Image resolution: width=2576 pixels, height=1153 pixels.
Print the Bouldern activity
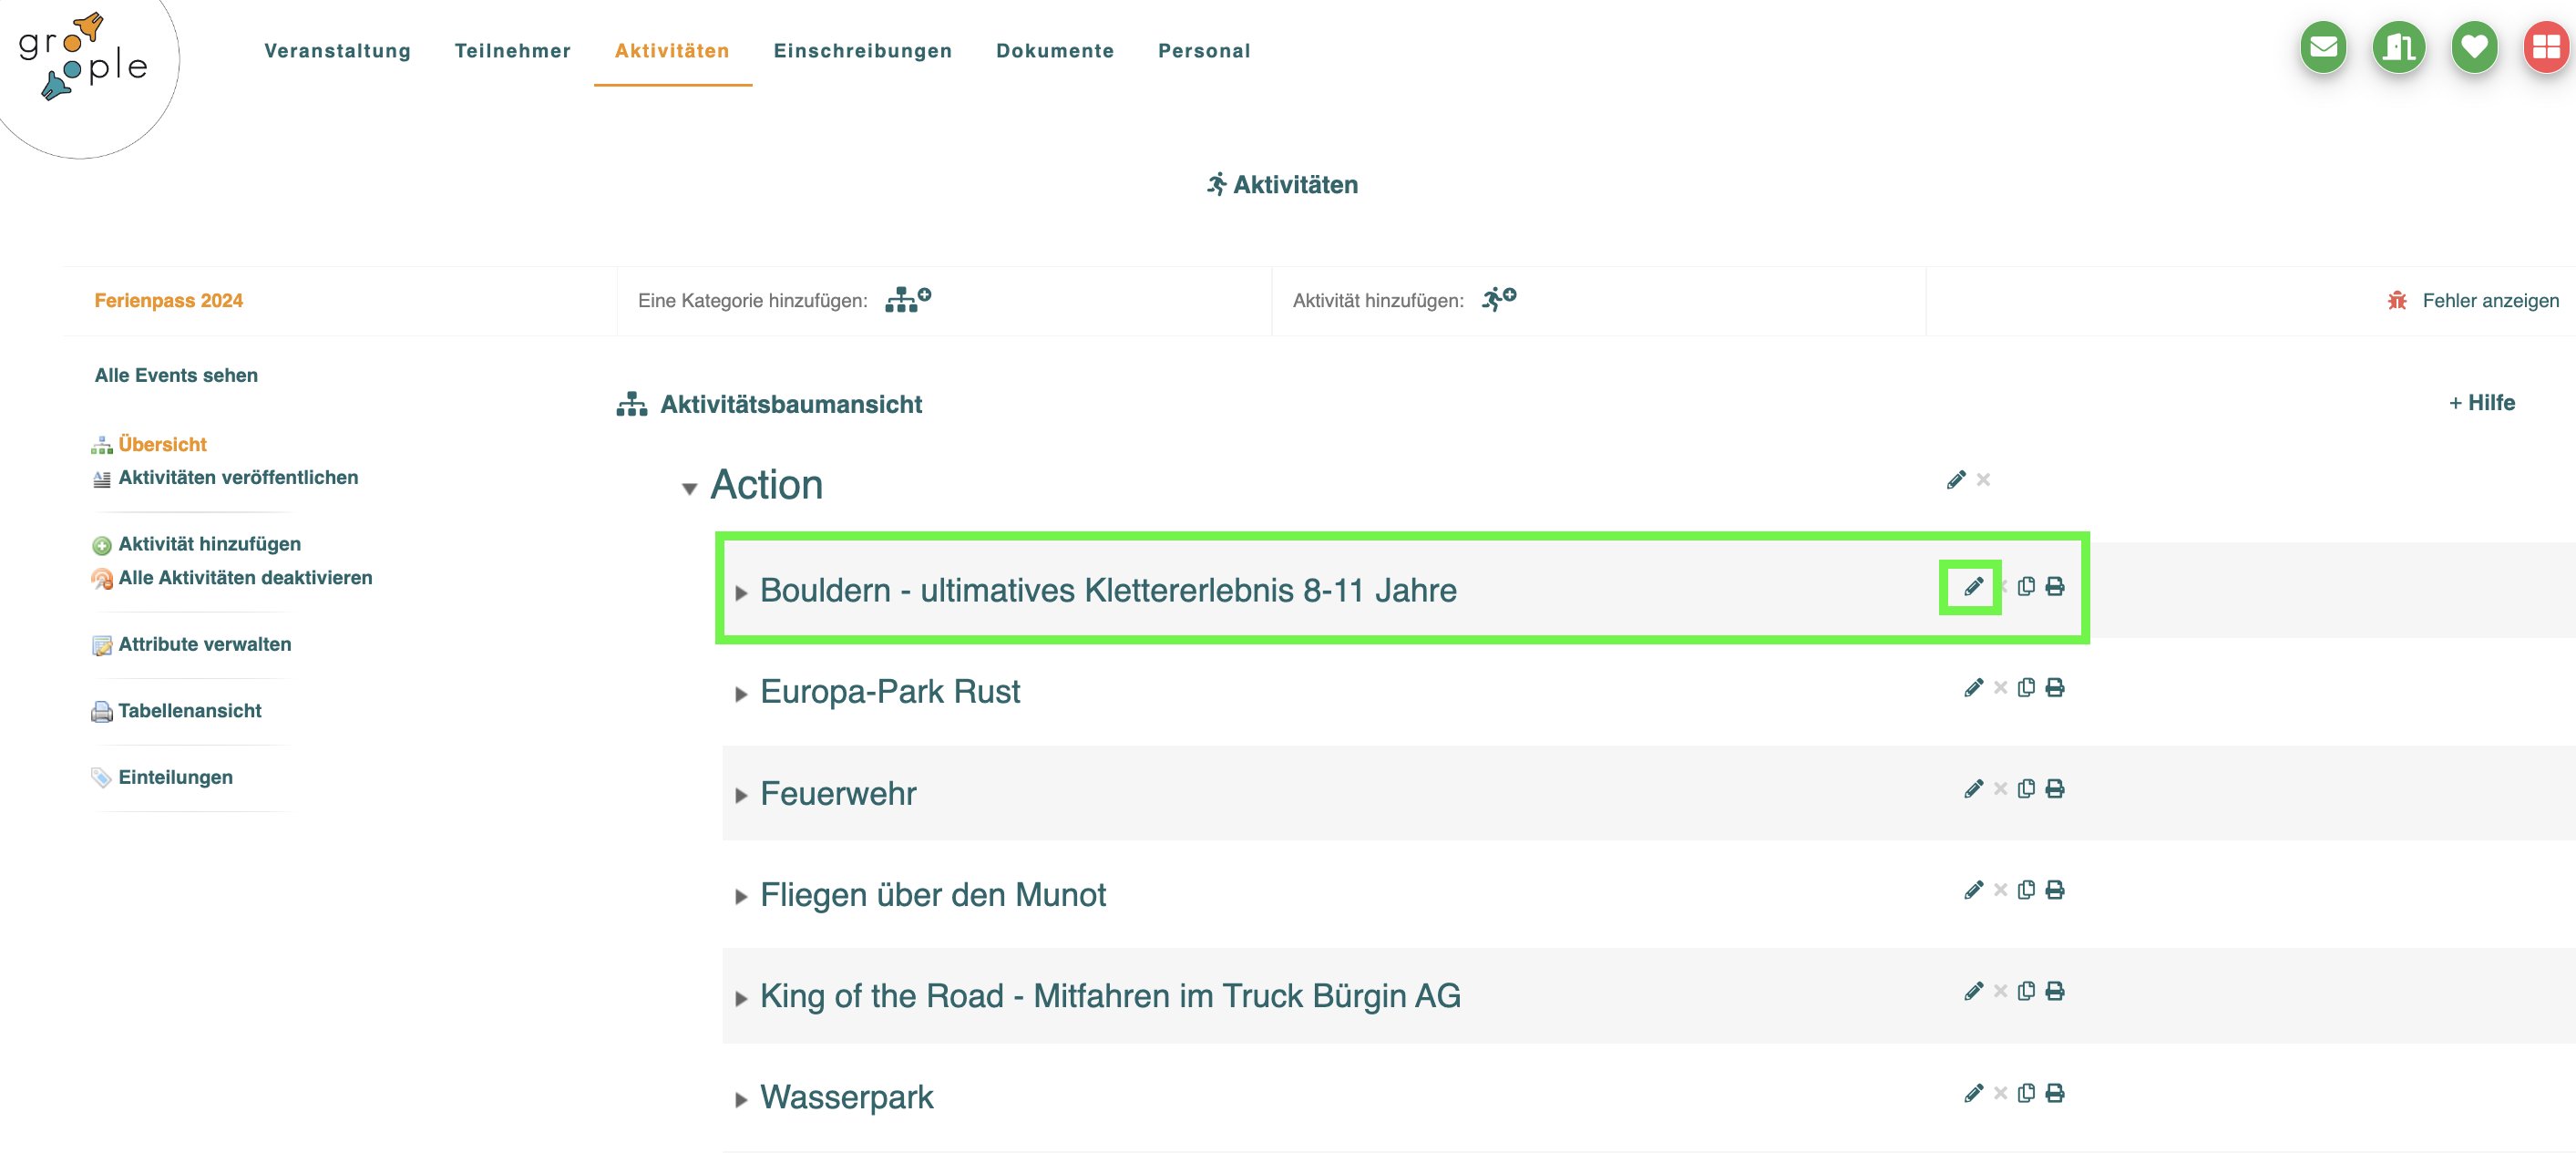(2055, 587)
